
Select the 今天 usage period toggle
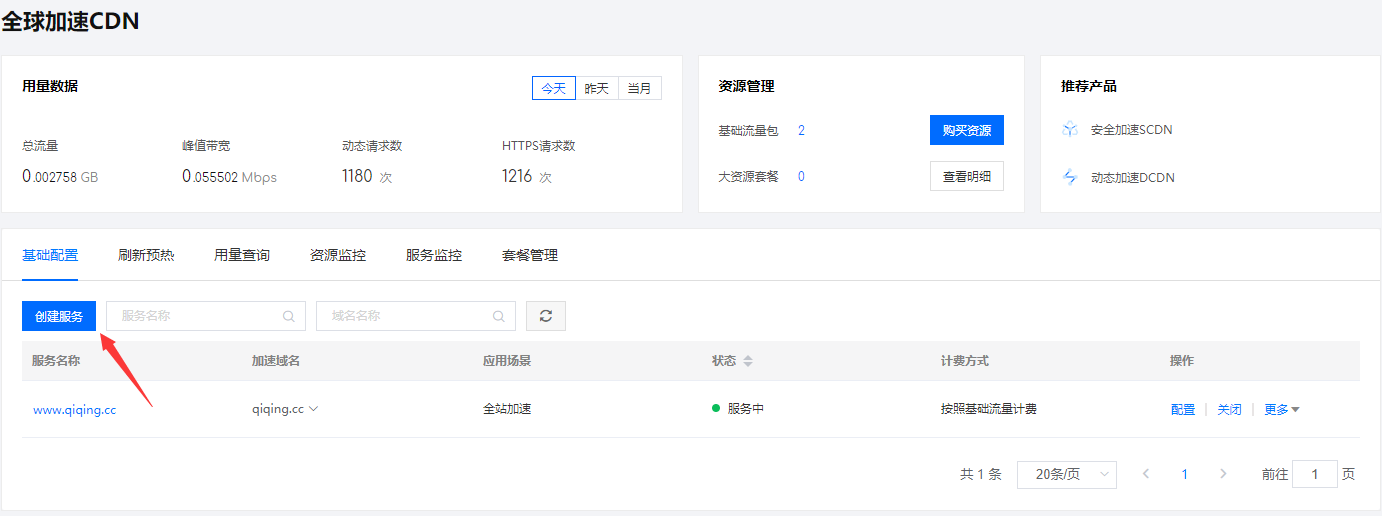click(553, 88)
